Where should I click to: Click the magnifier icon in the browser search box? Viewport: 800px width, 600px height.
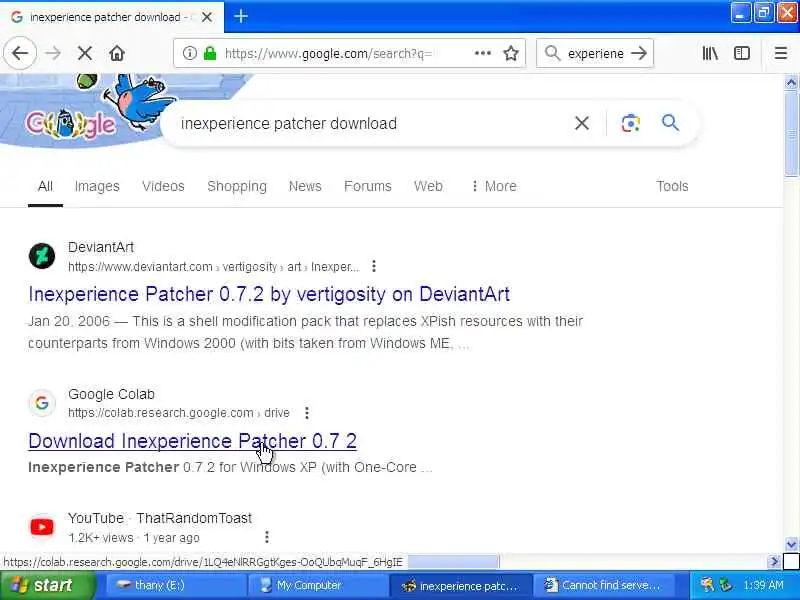coord(553,53)
